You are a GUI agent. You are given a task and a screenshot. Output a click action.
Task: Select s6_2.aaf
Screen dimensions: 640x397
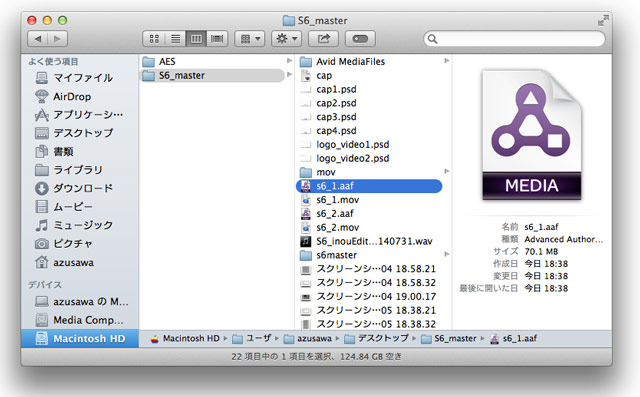(327, 214)
